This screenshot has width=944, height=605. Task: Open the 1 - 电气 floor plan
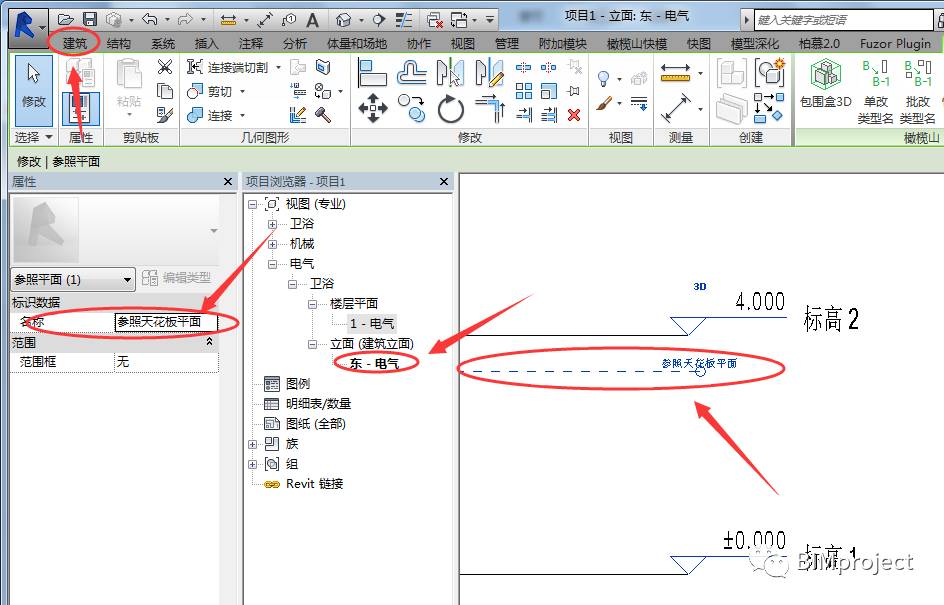point(371,324)
